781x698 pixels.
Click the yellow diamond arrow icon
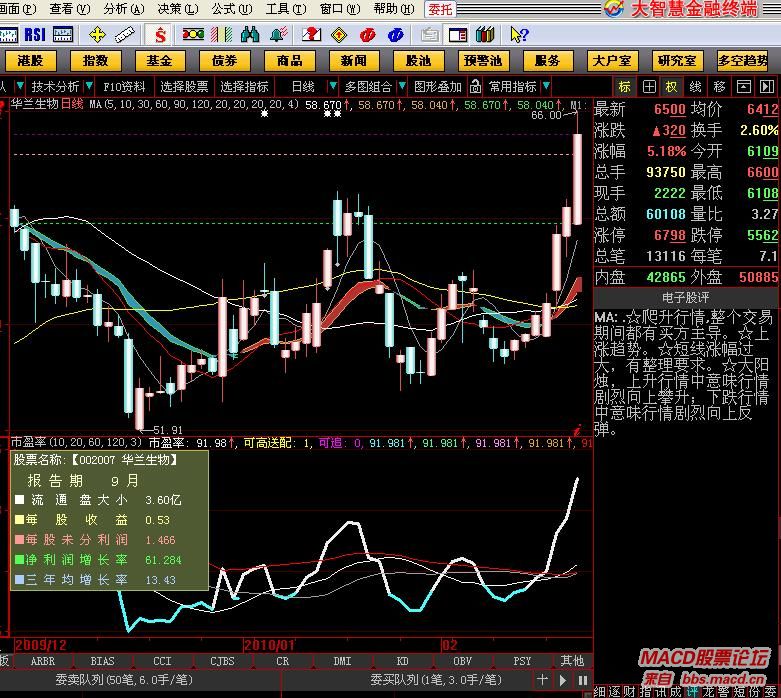coord(339,34)
